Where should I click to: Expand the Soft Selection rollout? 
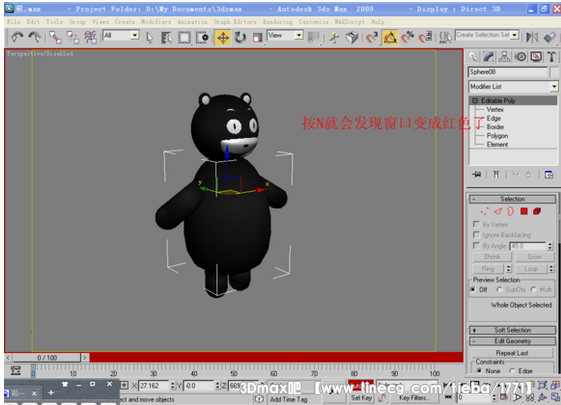point(513,330)
